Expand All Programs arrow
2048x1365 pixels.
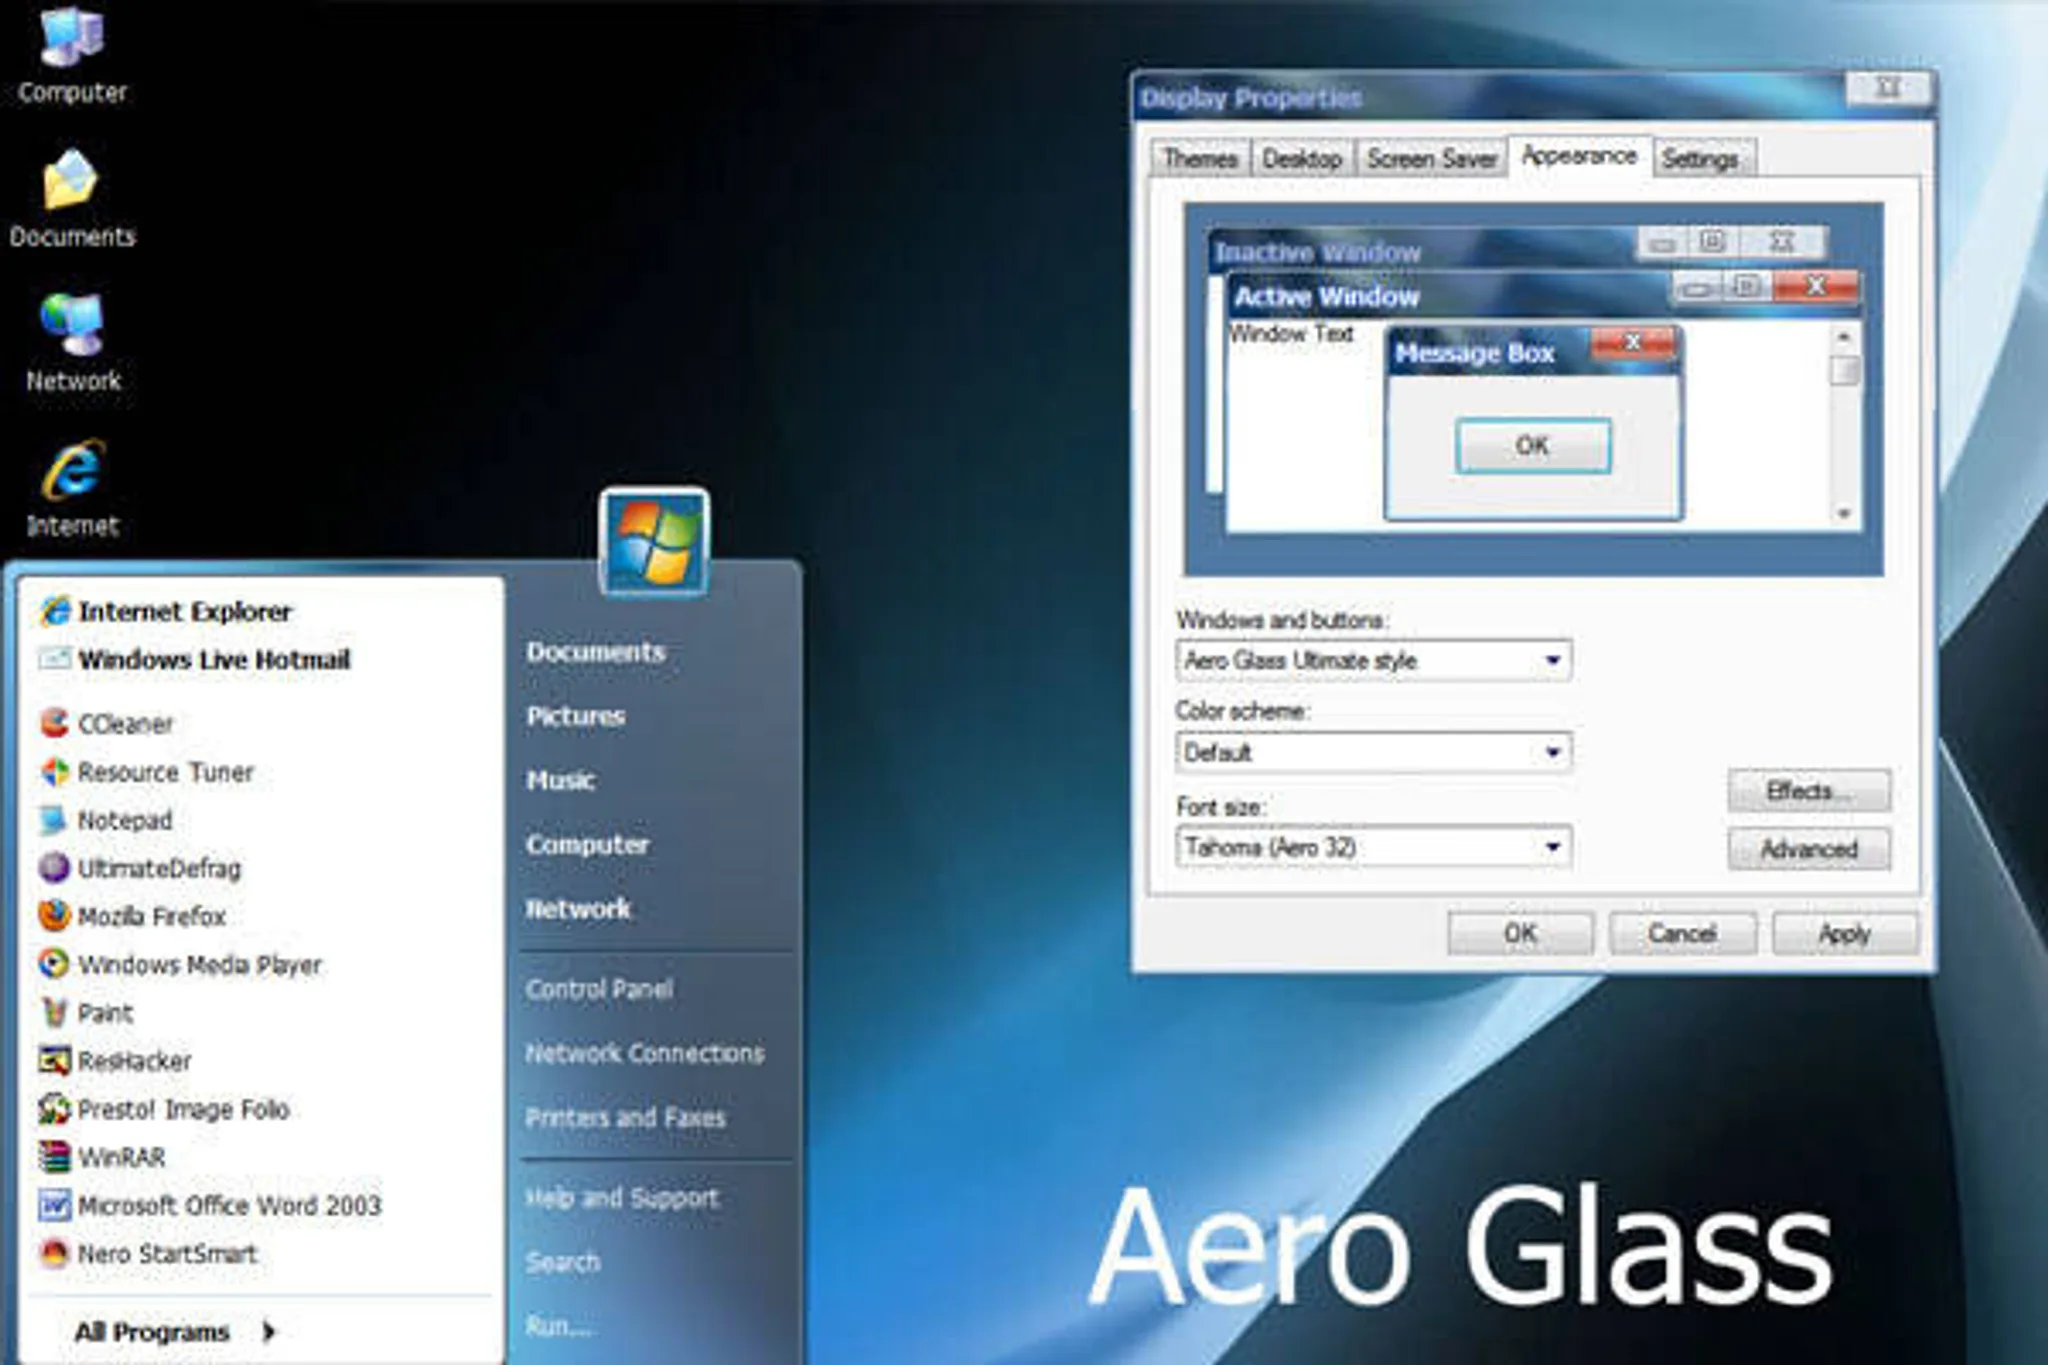[x=268, y=1332]
